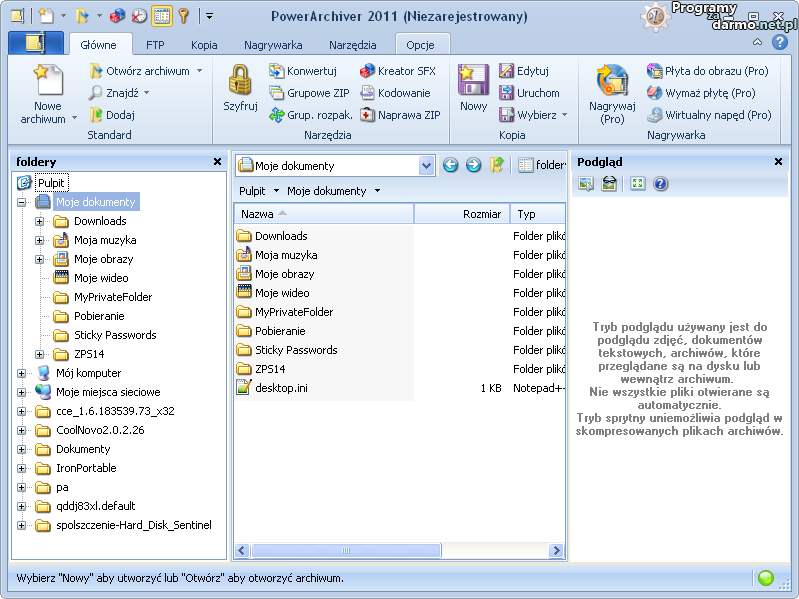This screenshot has width=799, height=599.
Task: Open the Otwórz archiwum dropdown arrow
Action: pos(199,71)
